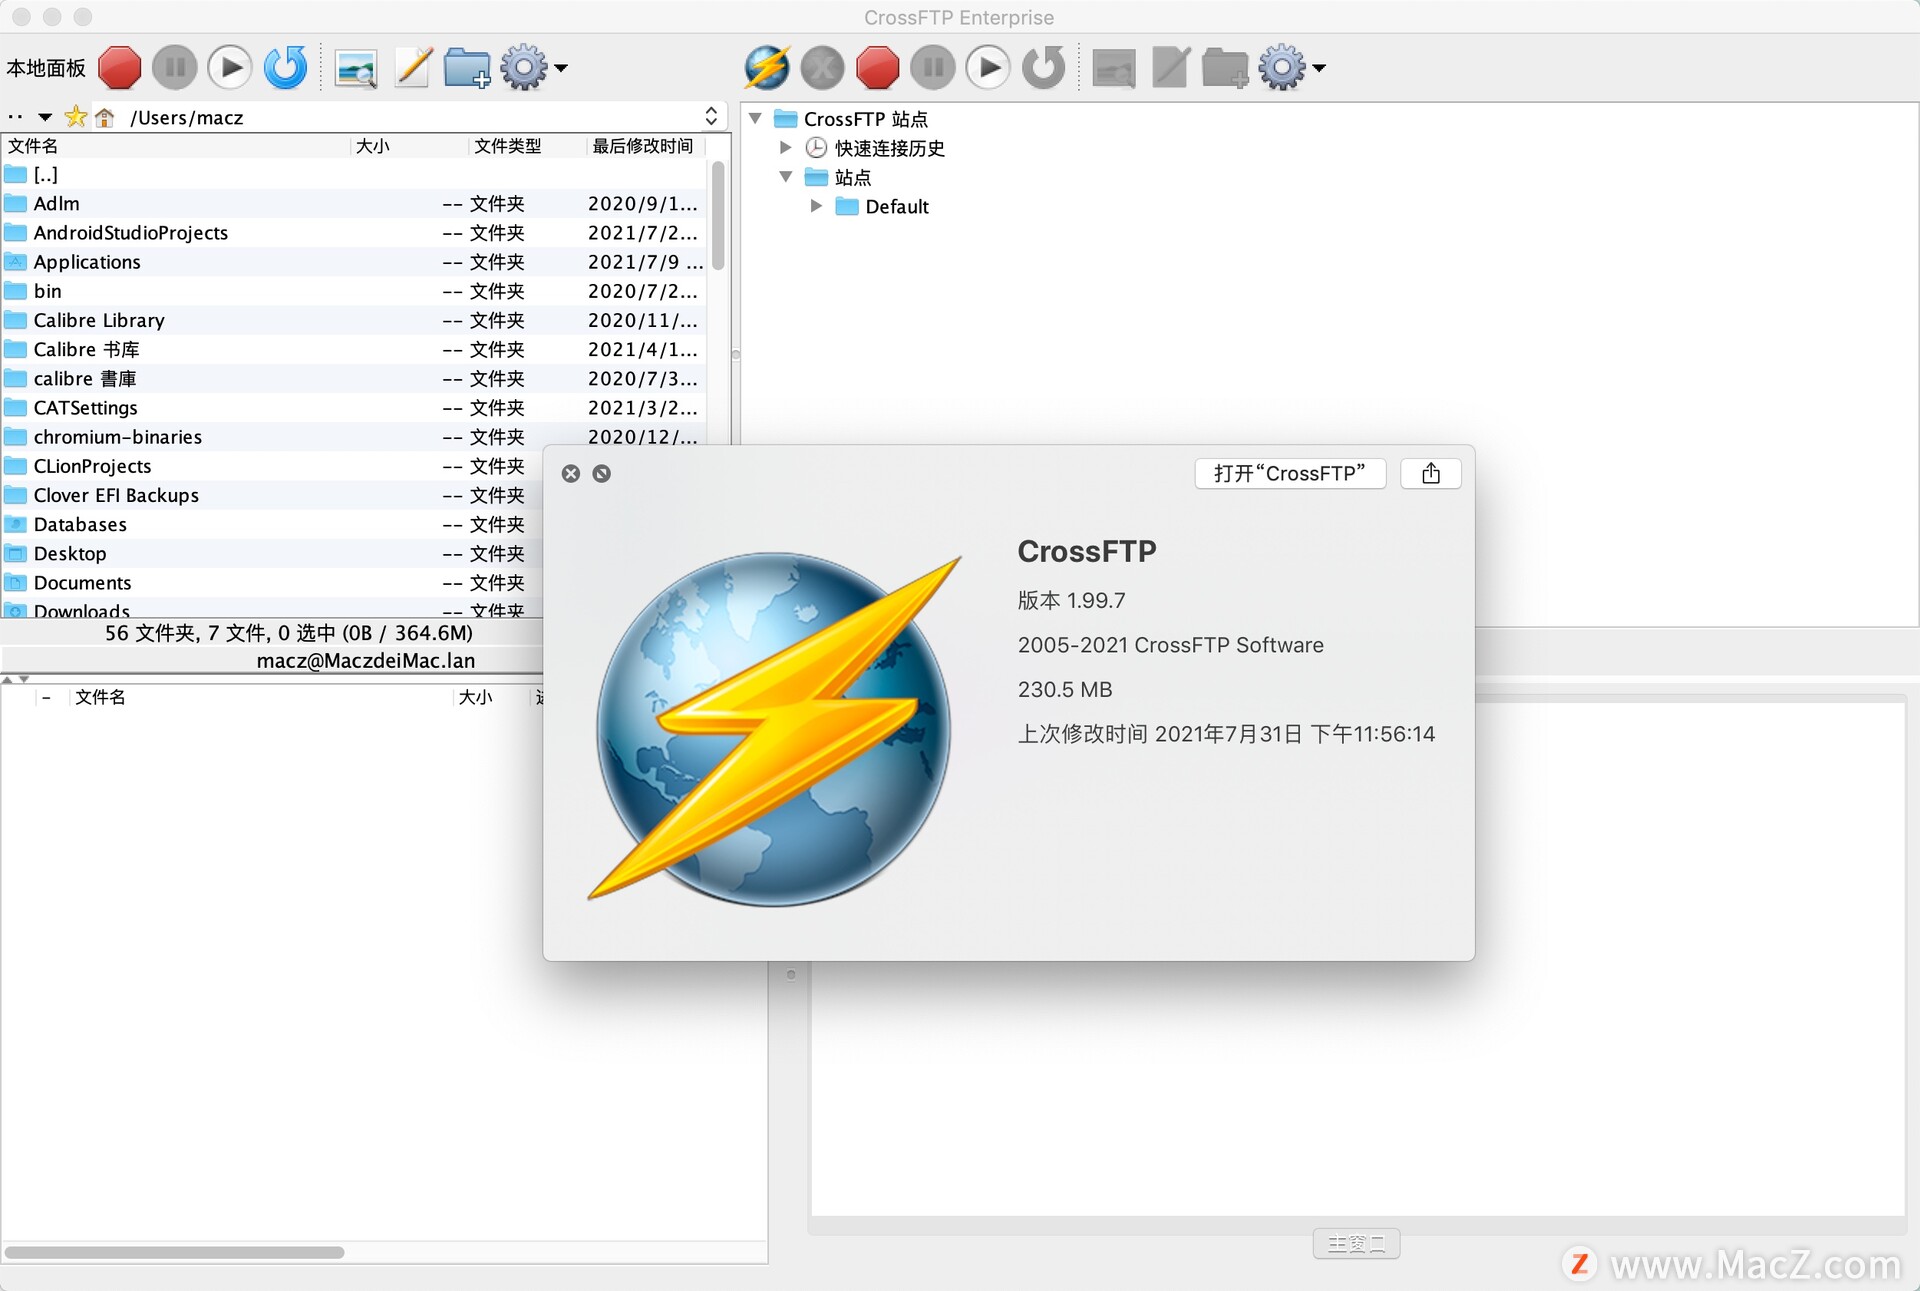Select the bin folder
Image resolution: width=1920 pixels, height=1291 pixels.
355,291
